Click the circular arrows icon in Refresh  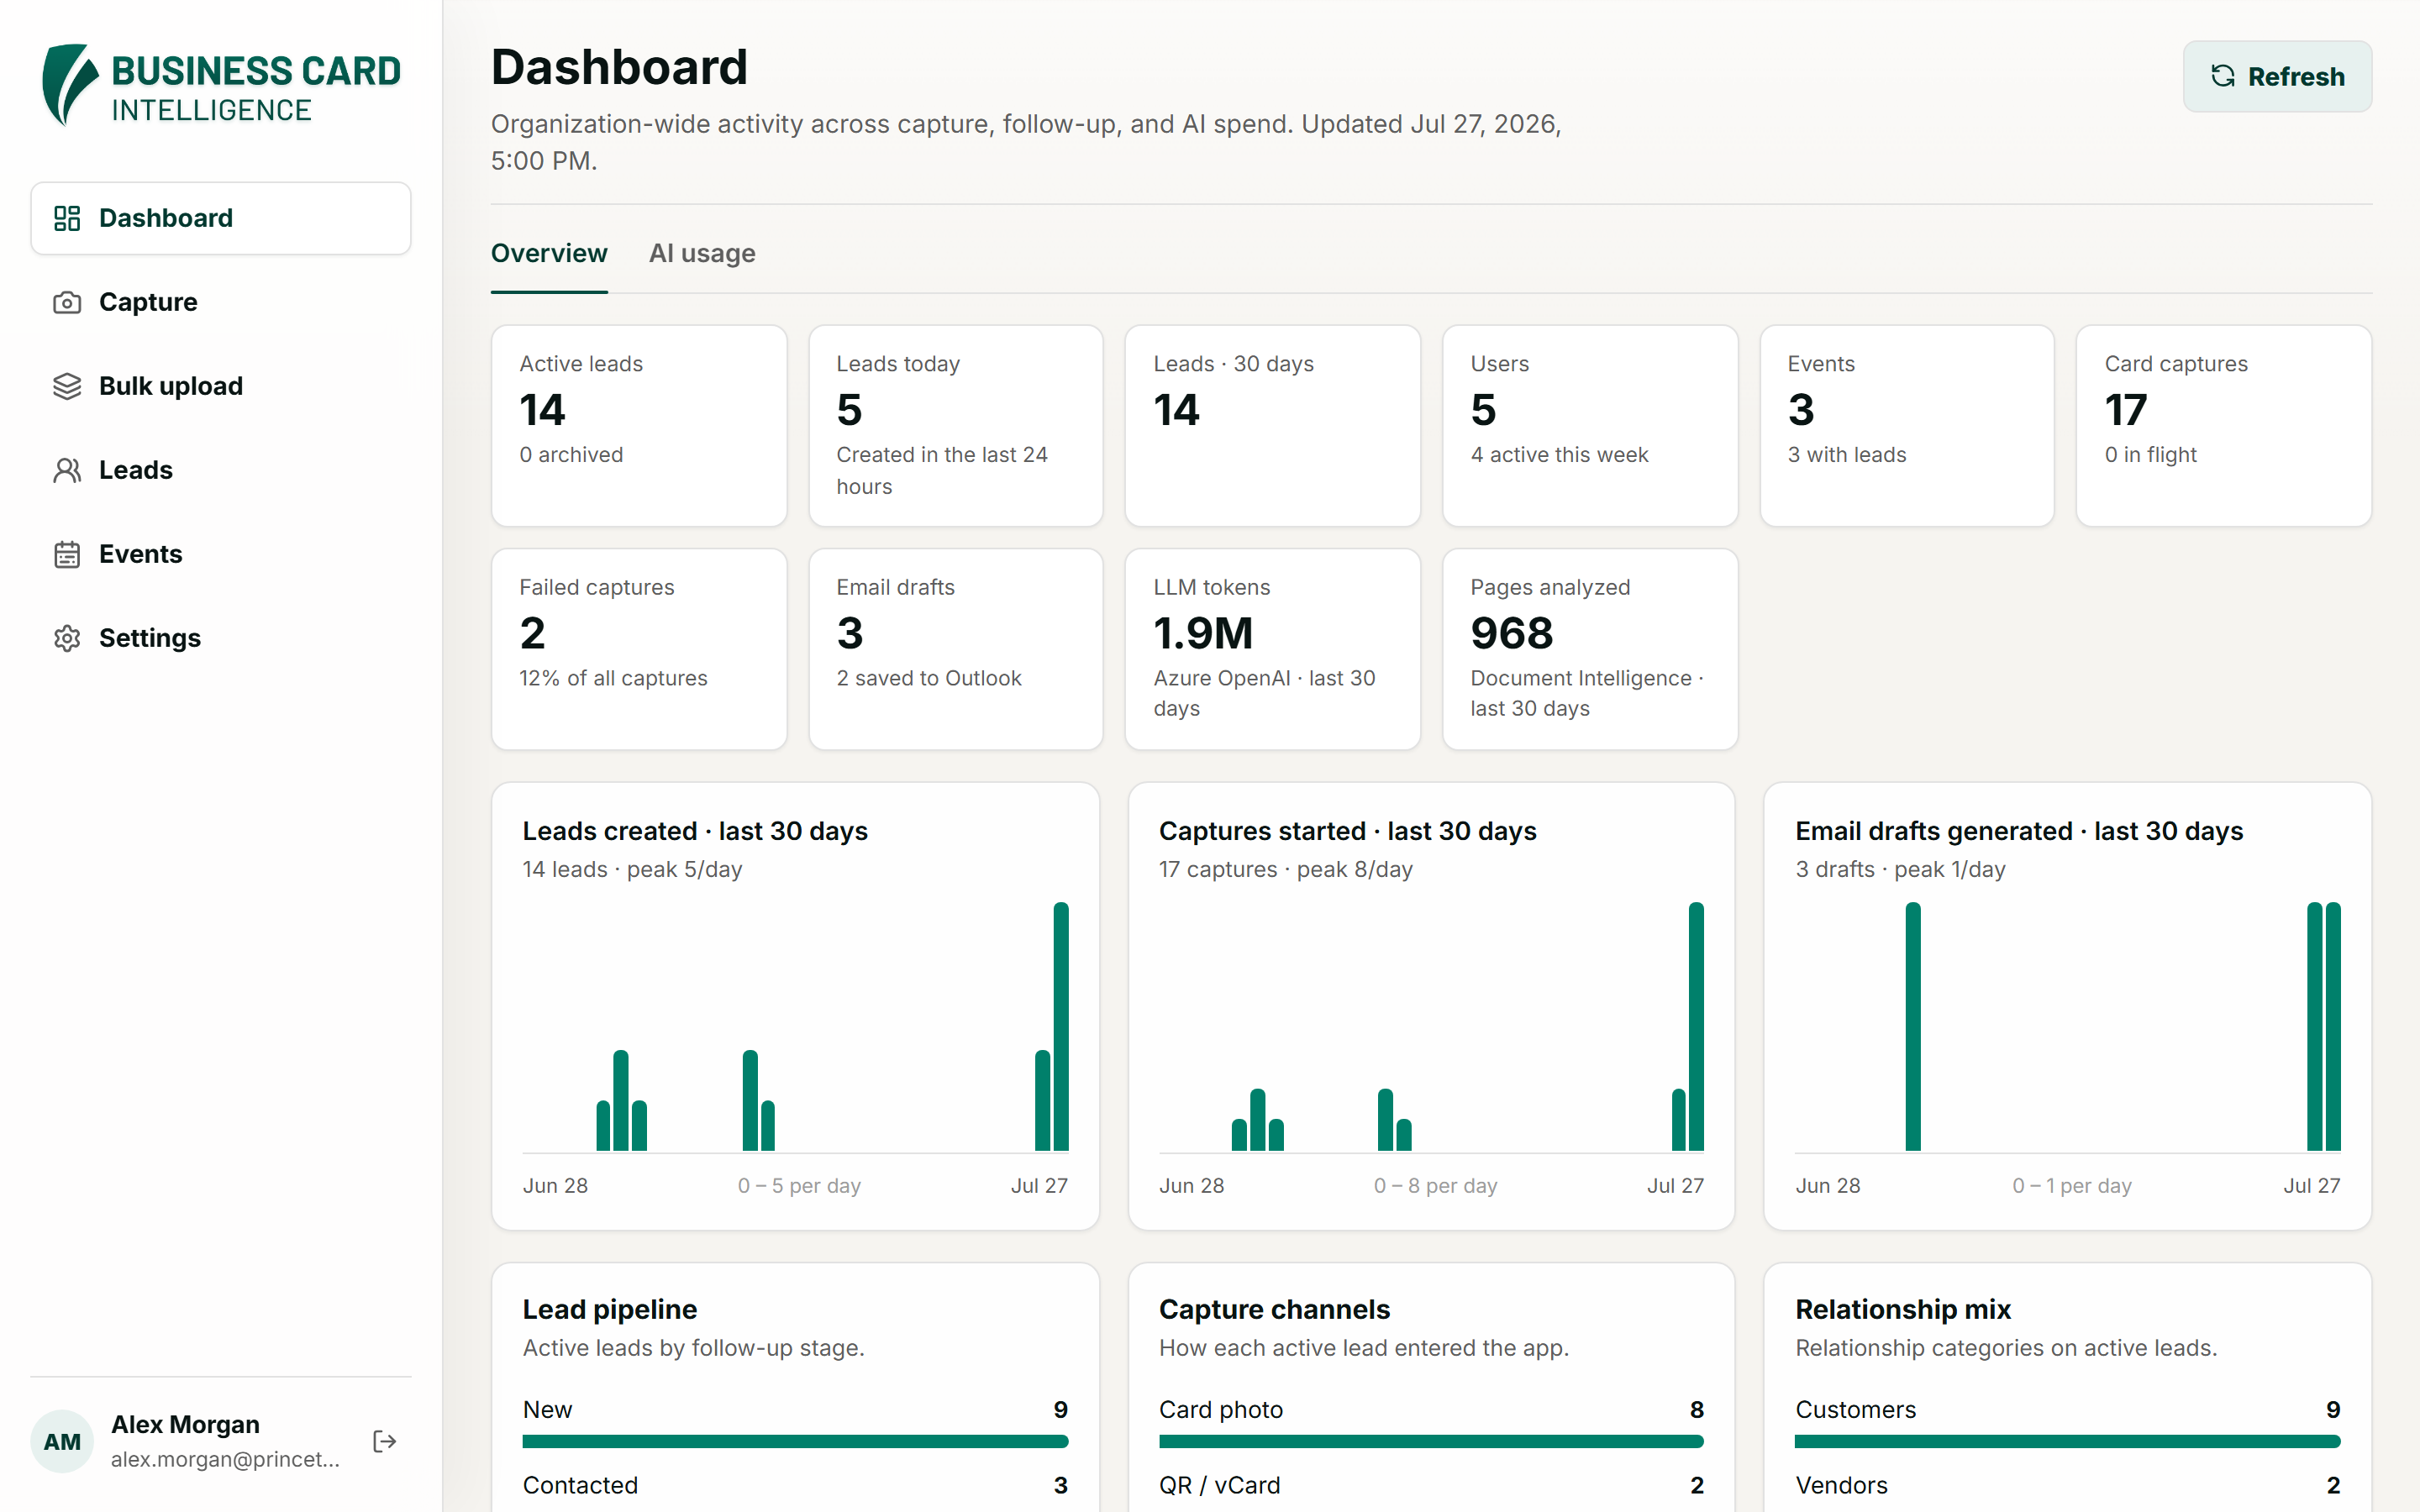tap(2222, 76)
